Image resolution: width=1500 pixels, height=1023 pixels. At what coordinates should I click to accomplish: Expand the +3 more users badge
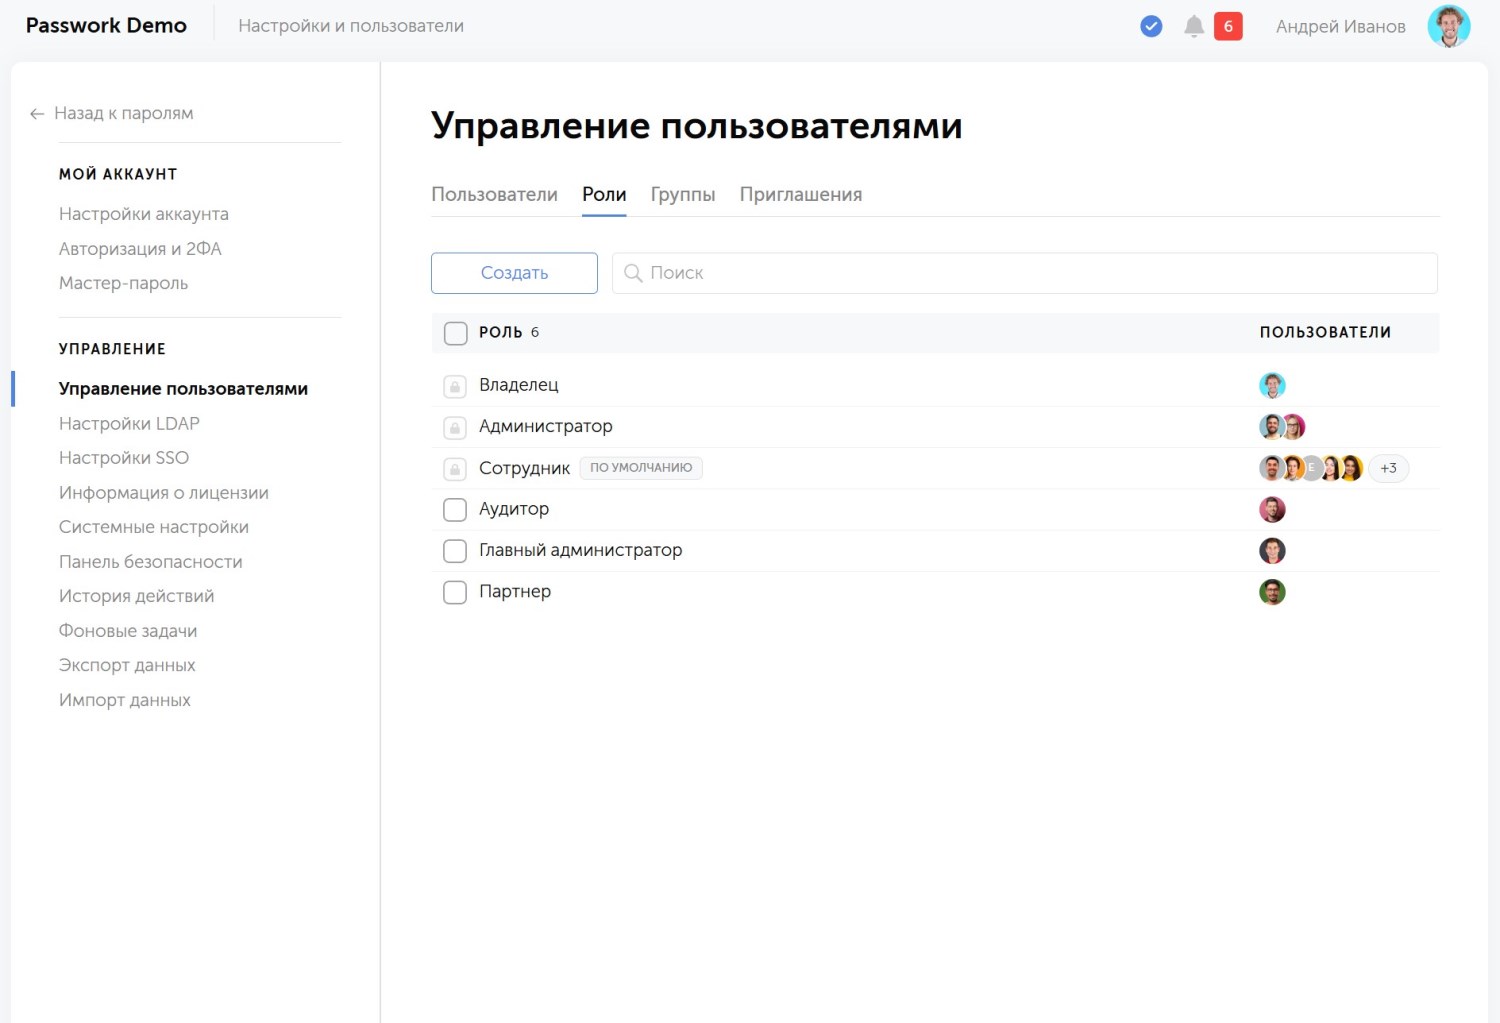coord(1388,468)
